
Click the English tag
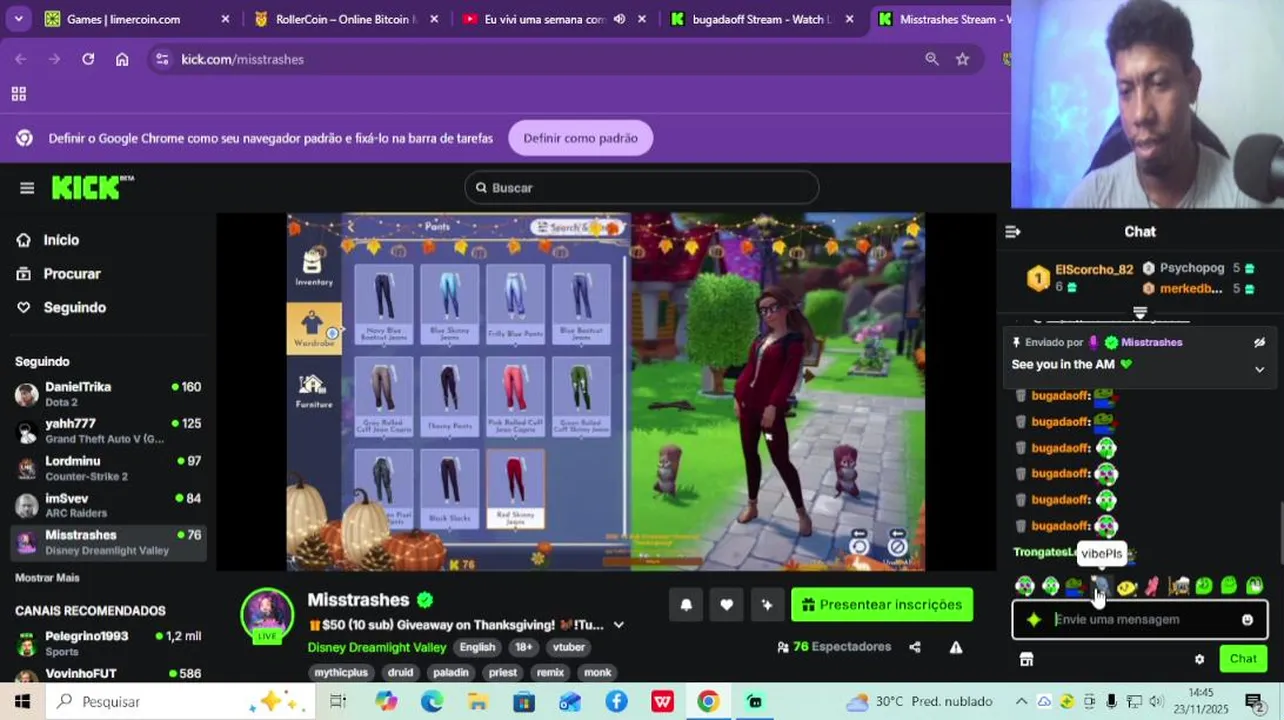477,647
